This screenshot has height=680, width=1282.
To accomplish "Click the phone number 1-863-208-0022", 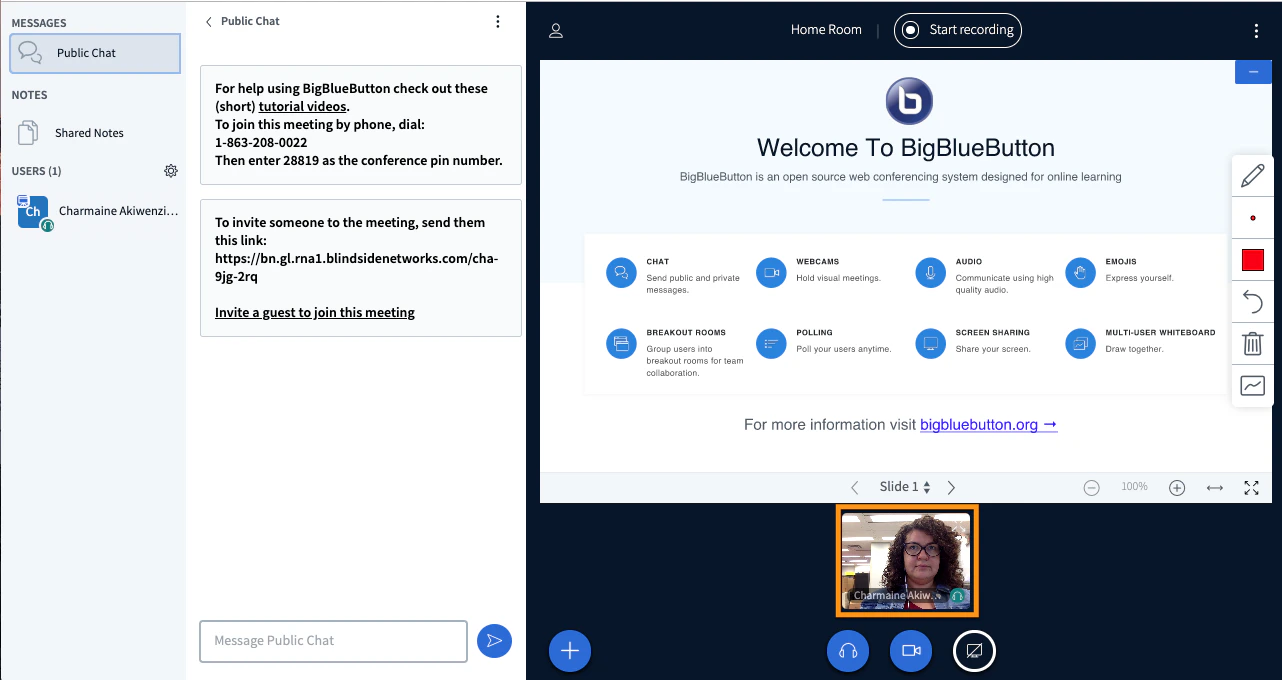I will [x=261, y=142].
